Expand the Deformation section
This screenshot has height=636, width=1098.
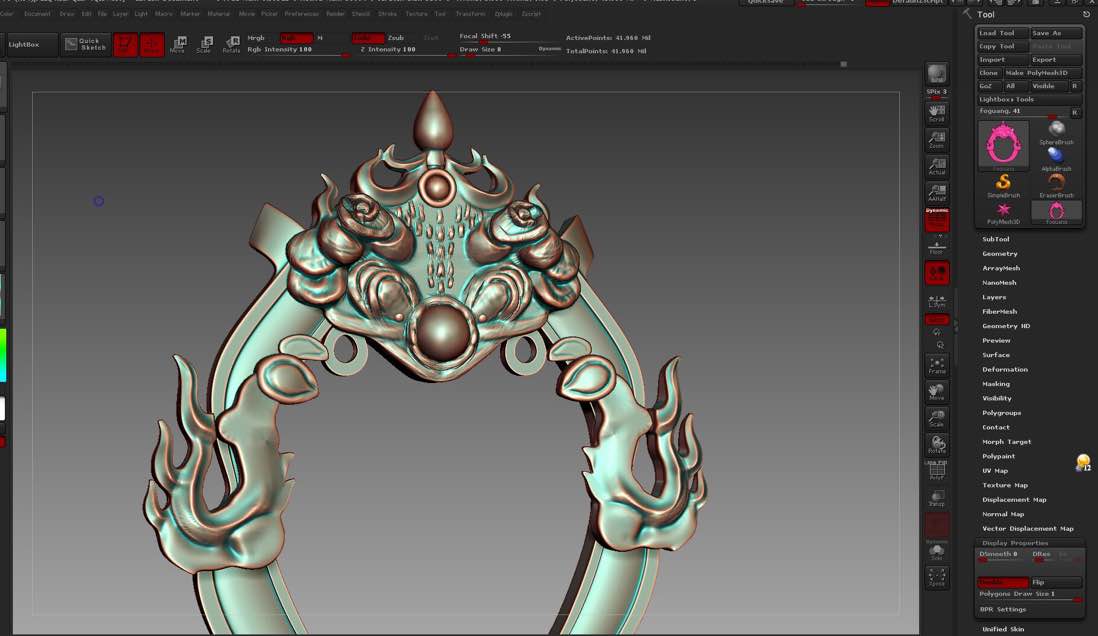pos(1006,369)
